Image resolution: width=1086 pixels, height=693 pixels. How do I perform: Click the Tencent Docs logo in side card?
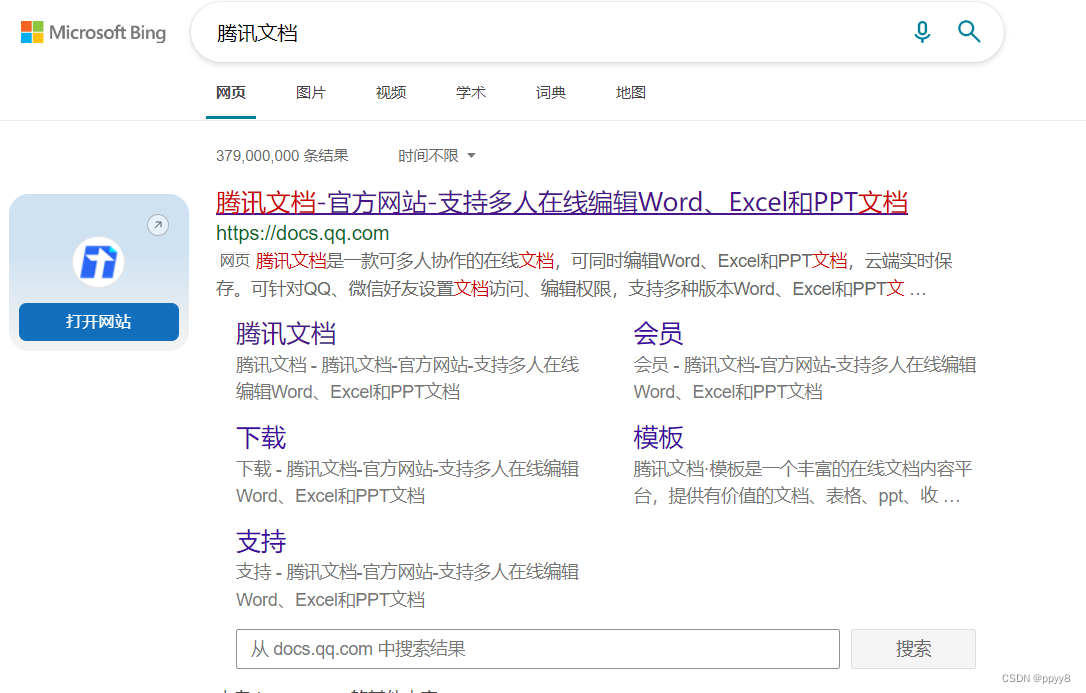click(x=98, y=262)
